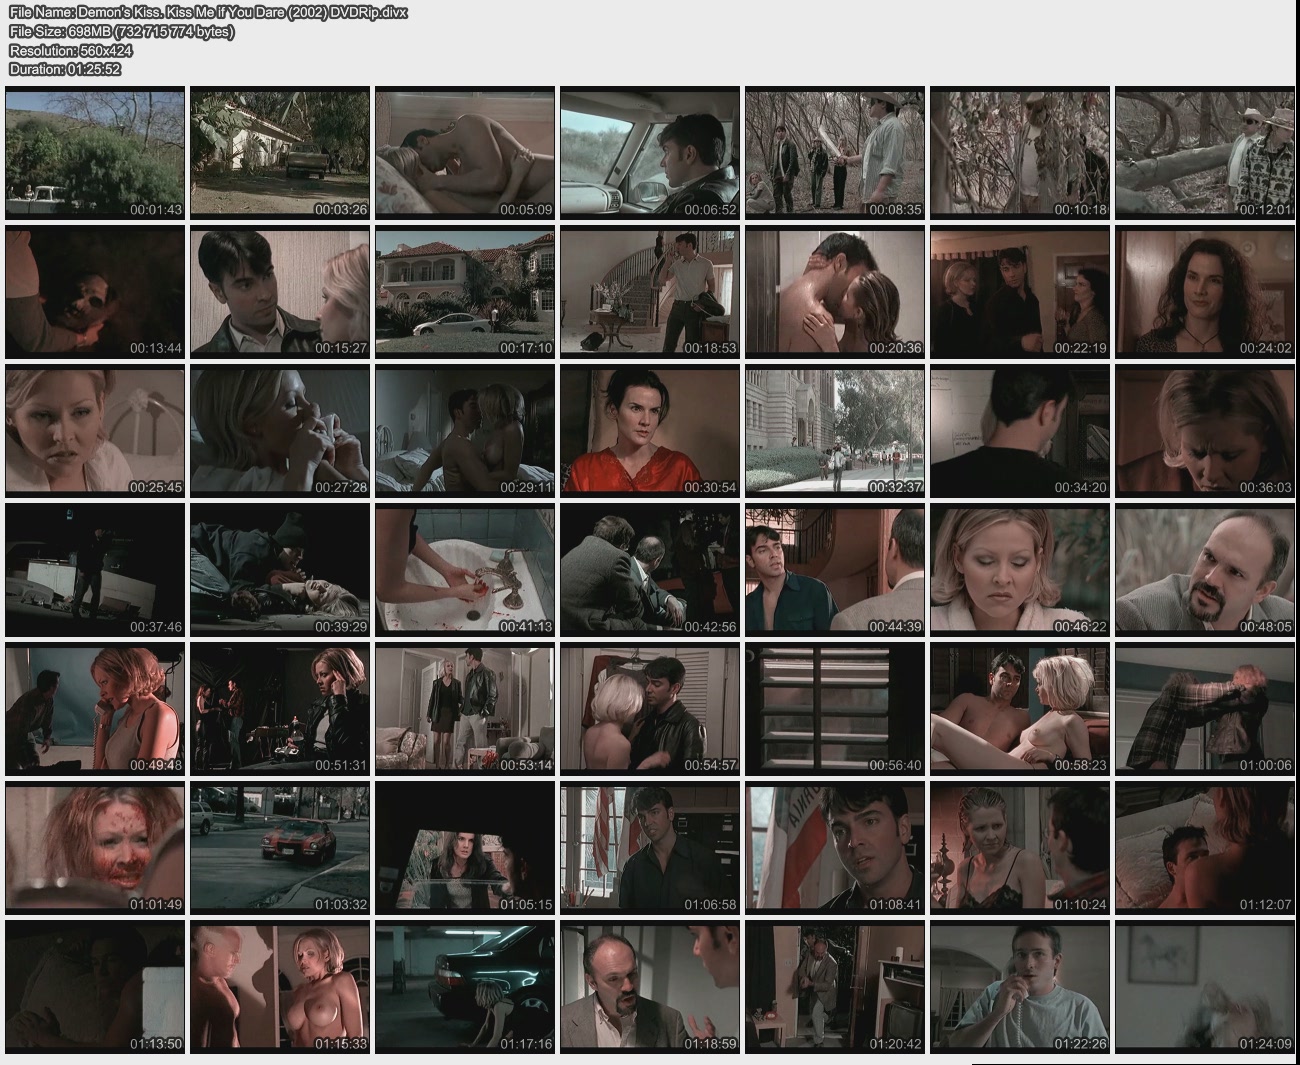Select the thumbnail stamped 01:20:42

pyautogui.click(x=835, y=988)
